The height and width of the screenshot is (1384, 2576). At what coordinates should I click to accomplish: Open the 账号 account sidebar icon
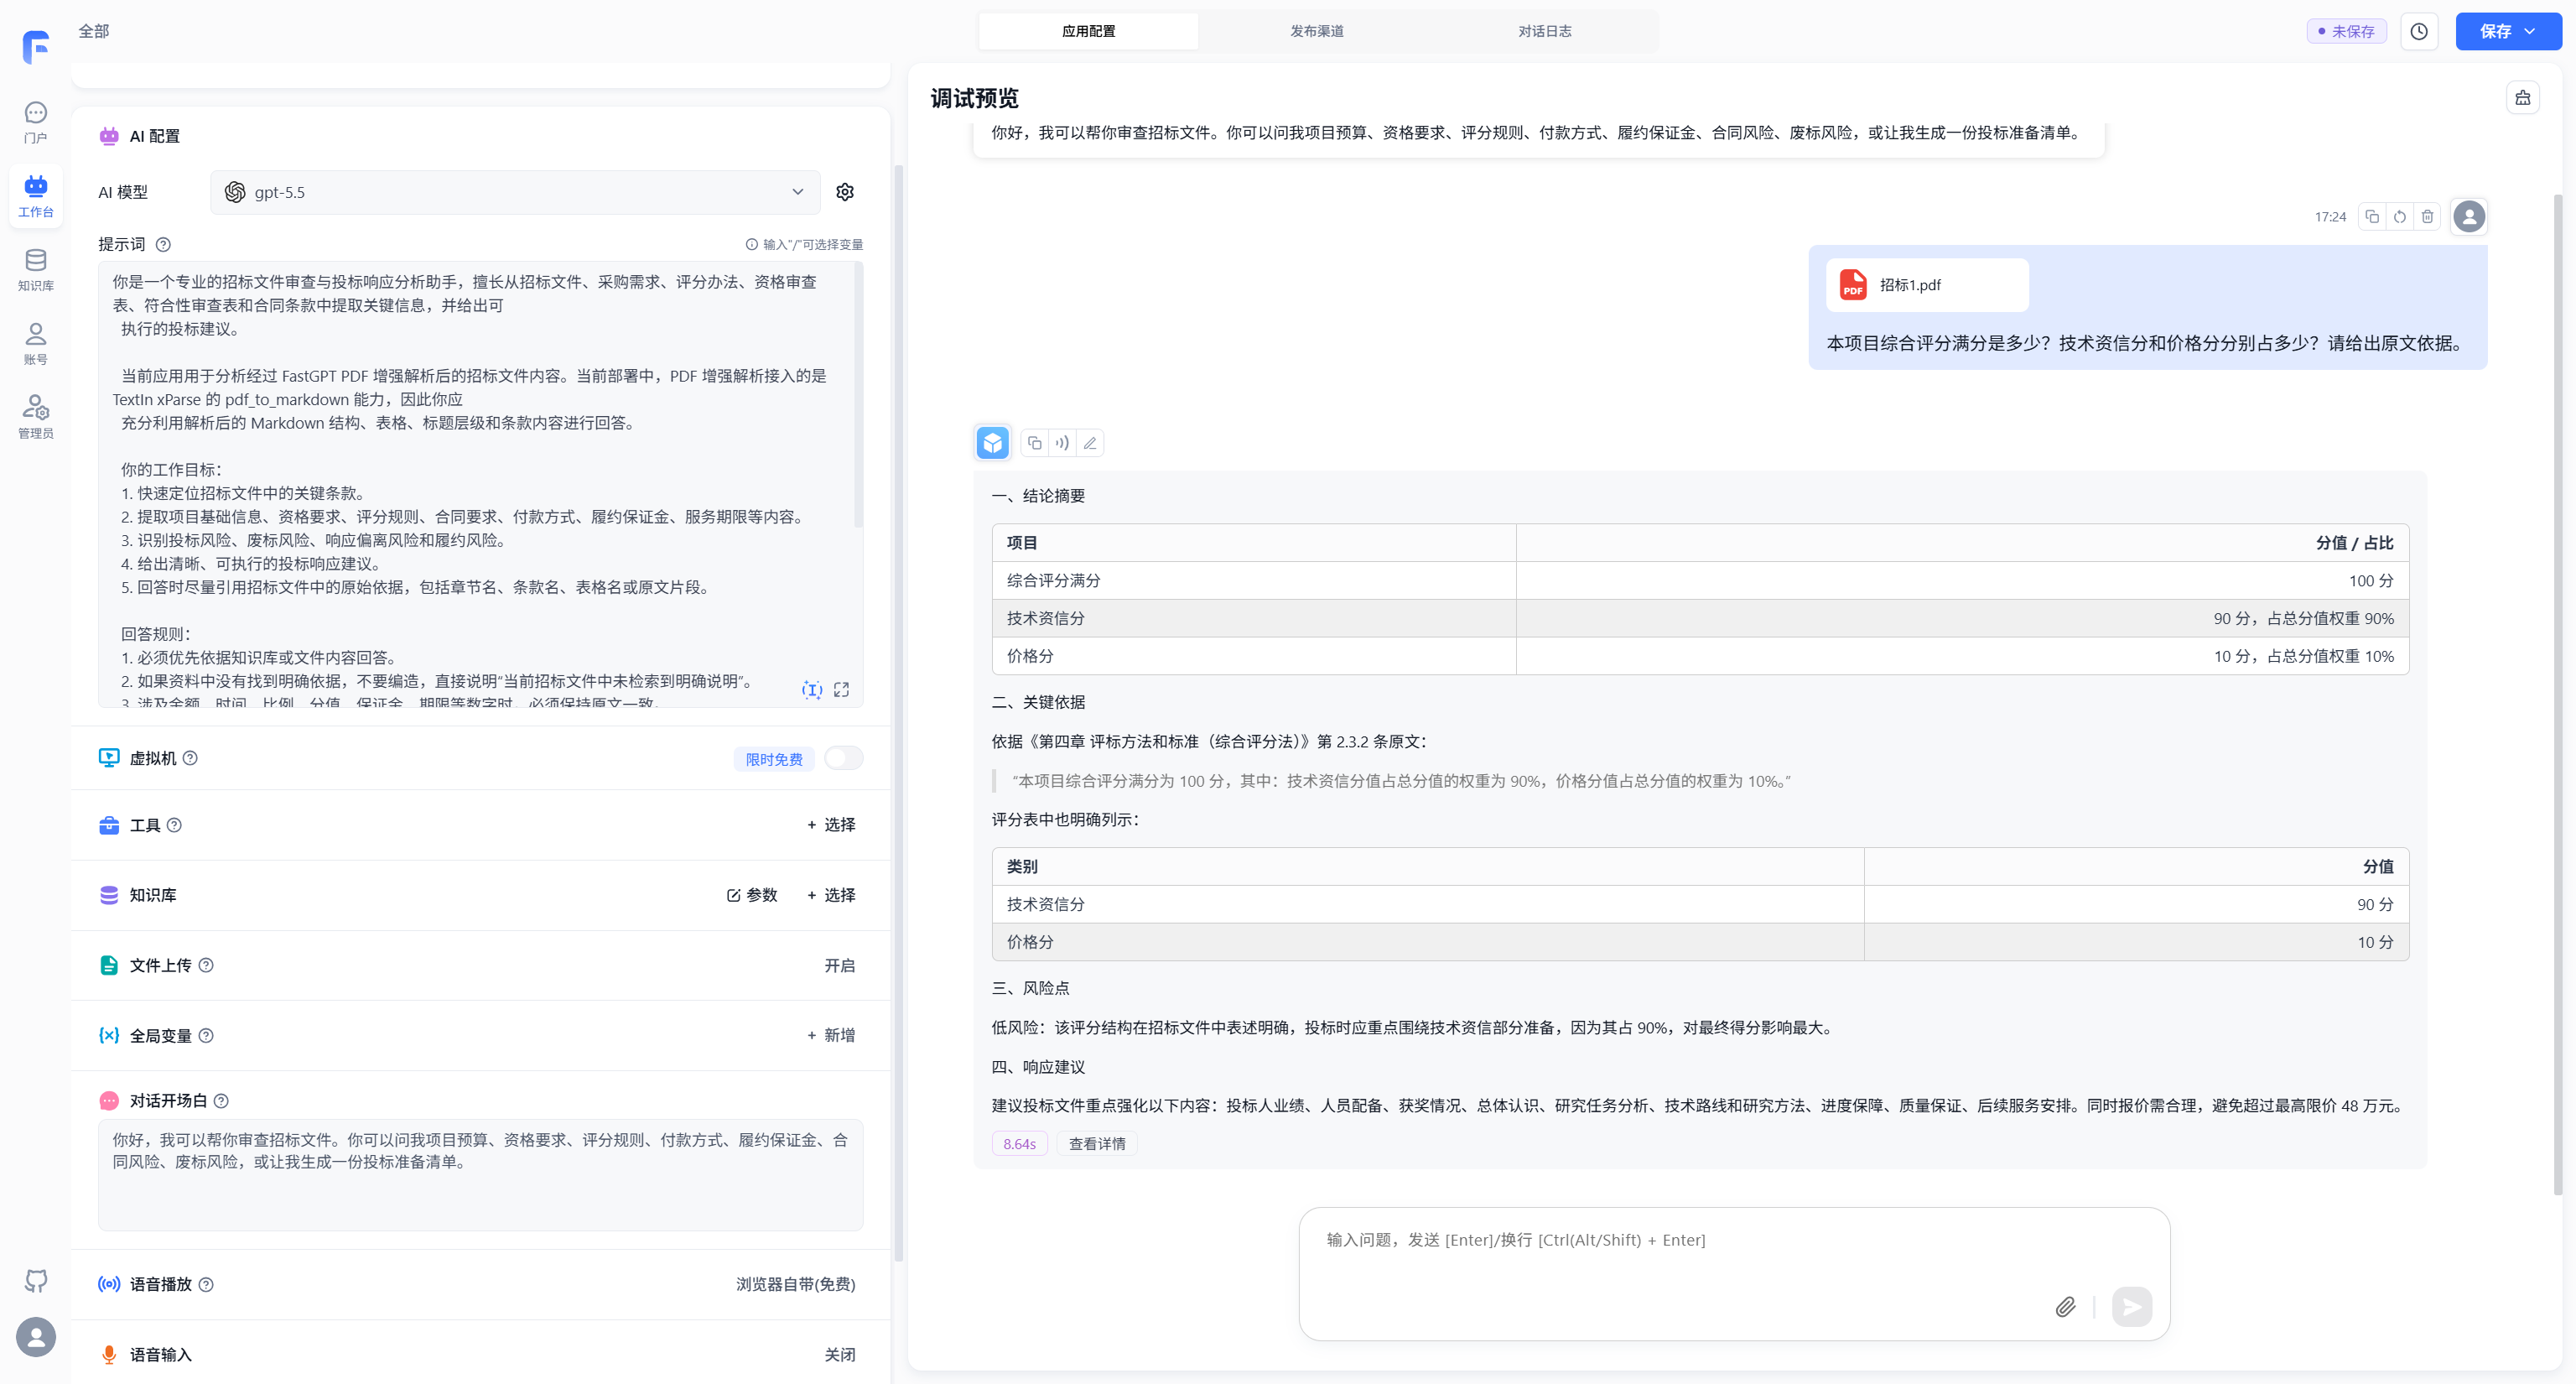(x=36, y=344)
